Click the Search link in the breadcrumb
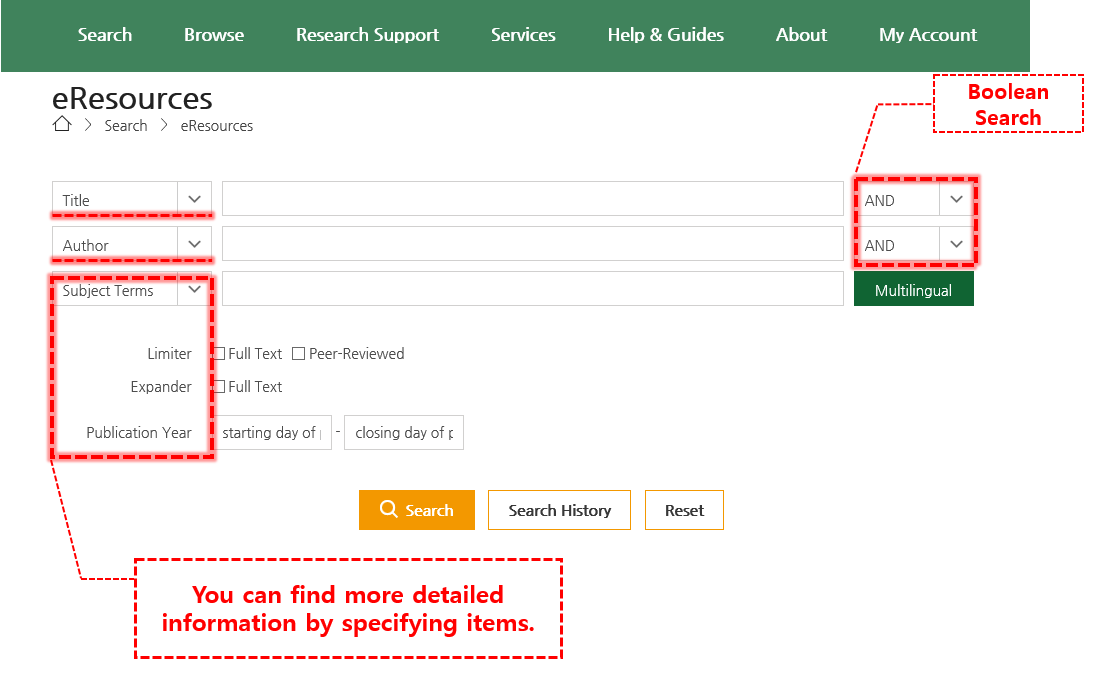 click(x=126, y=126)
